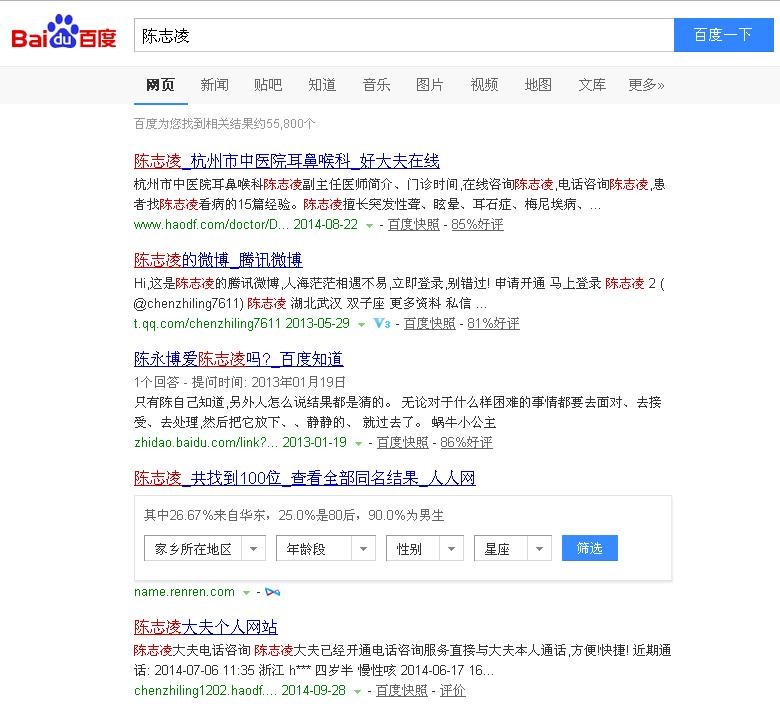
Task: Go to the 知道 tab
Action: click(322, 85)
